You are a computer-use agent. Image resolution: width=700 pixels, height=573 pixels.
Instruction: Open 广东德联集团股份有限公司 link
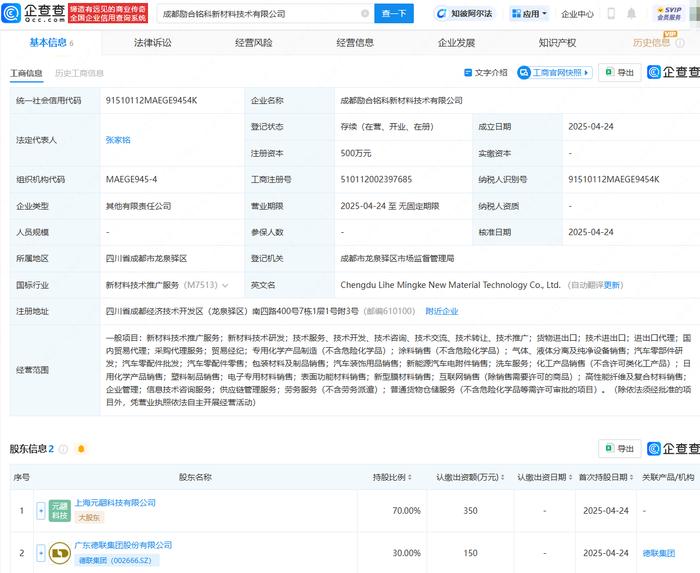[123, 545]
